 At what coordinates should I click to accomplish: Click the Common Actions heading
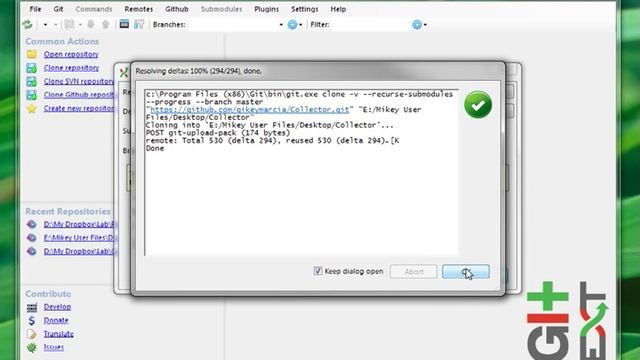click(62, 41)
